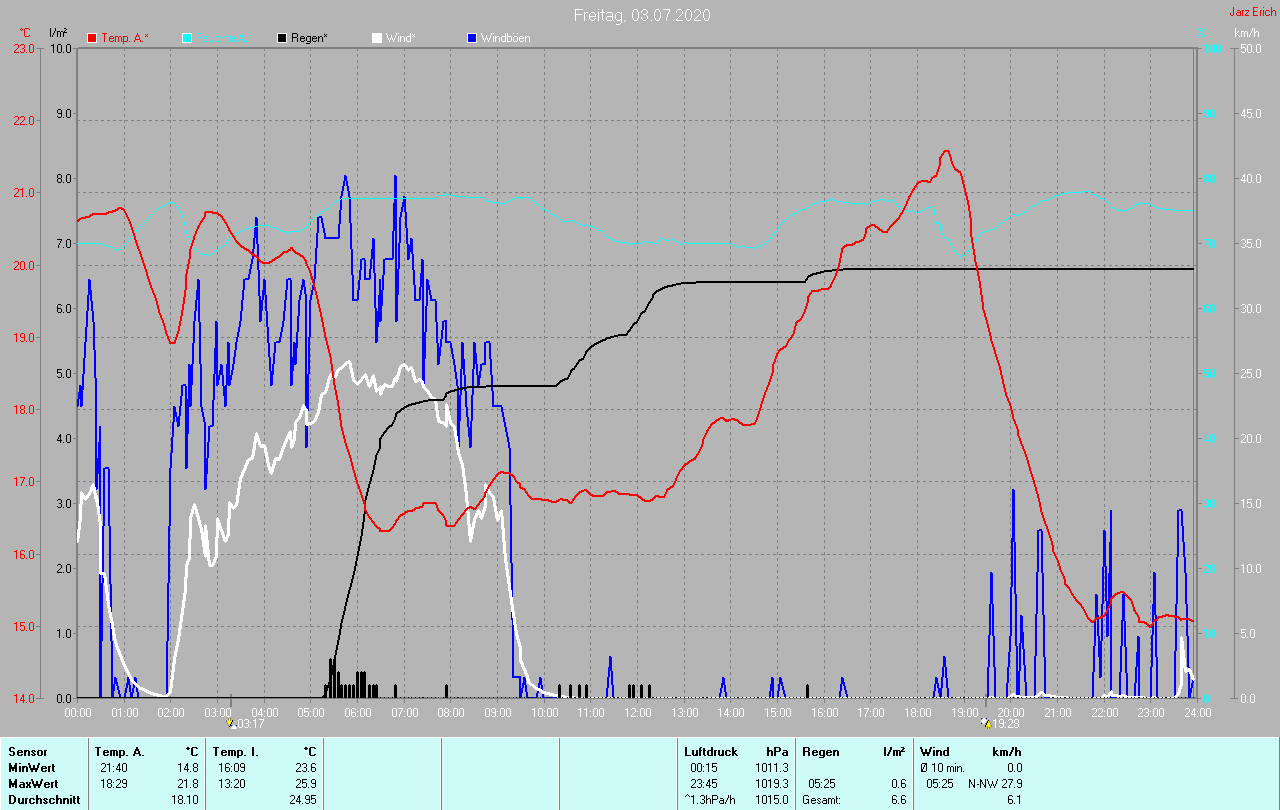Click the date title Freitag, 03.07.2020
The image size is (1280, 810).
pos(642,15)
